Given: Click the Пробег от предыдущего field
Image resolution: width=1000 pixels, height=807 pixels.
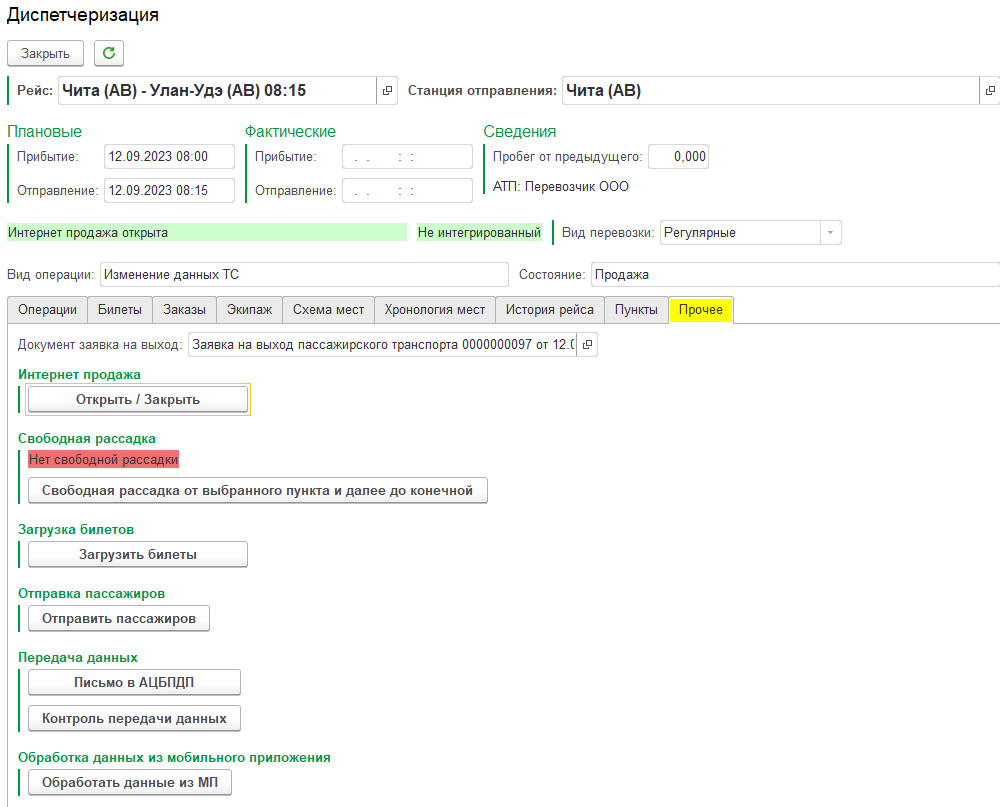Looking at the screenshot, I should coord(678,157).
